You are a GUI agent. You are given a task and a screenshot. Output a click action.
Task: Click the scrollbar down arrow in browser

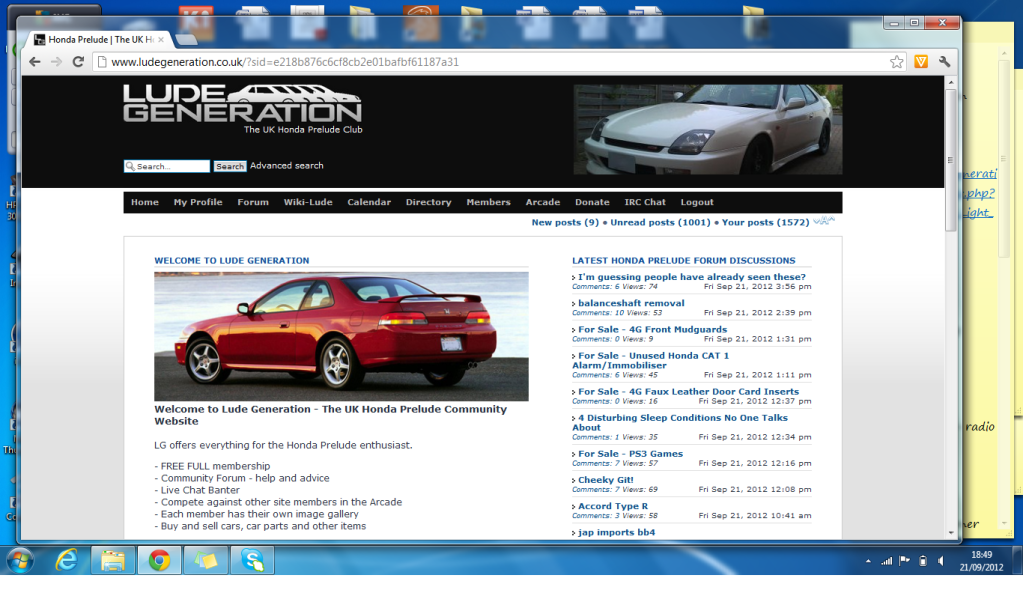tap(951, 532)
